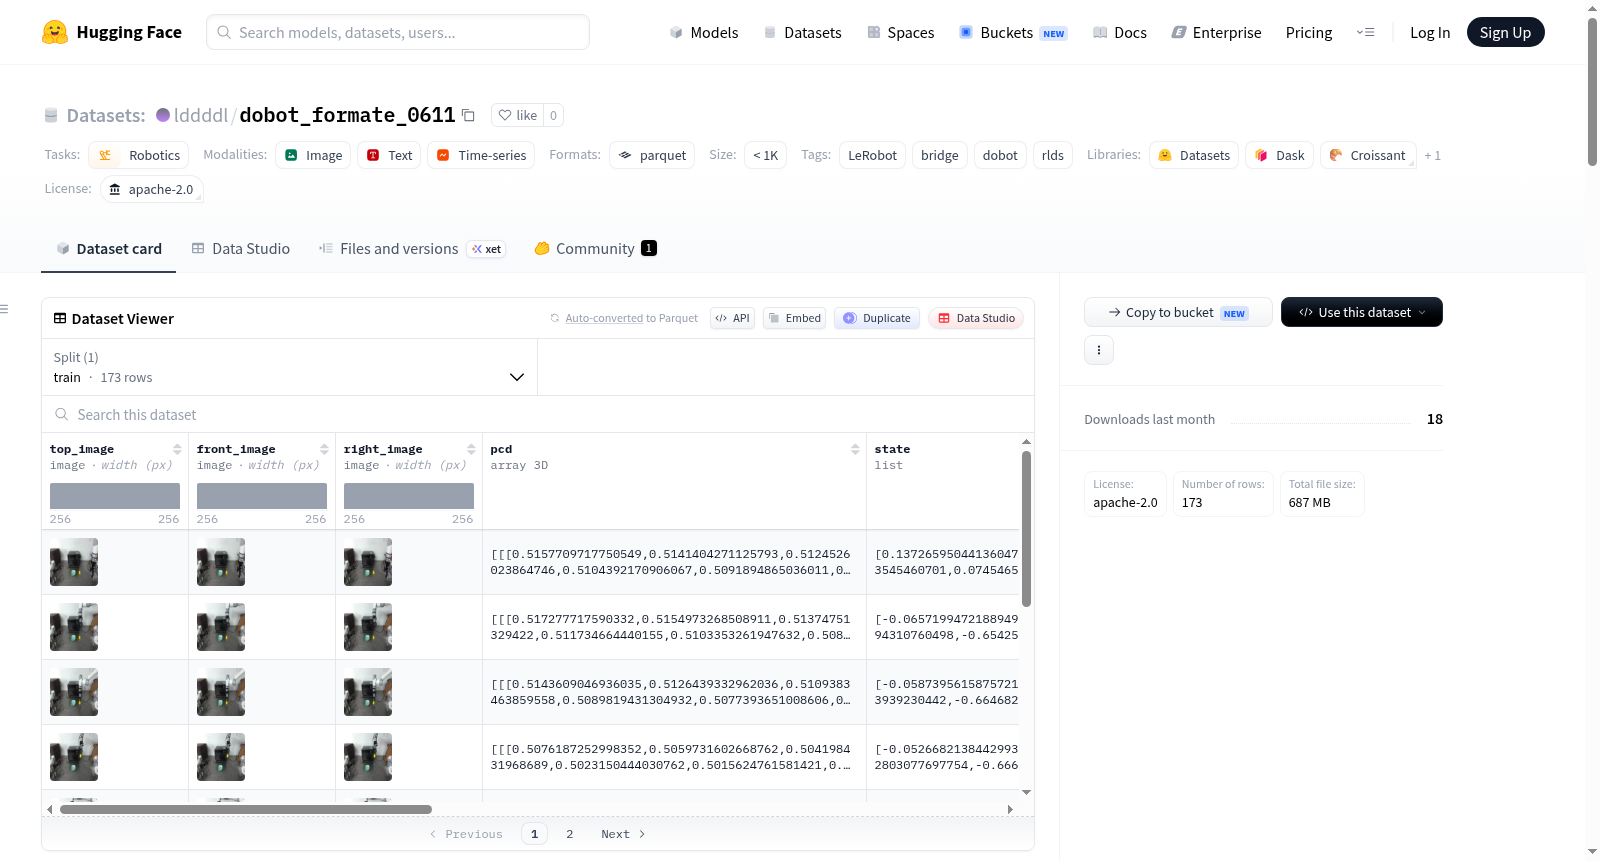Click the Robotics task tag
The height and width of the screenshot is (861, 1600).
coord(139,155)
